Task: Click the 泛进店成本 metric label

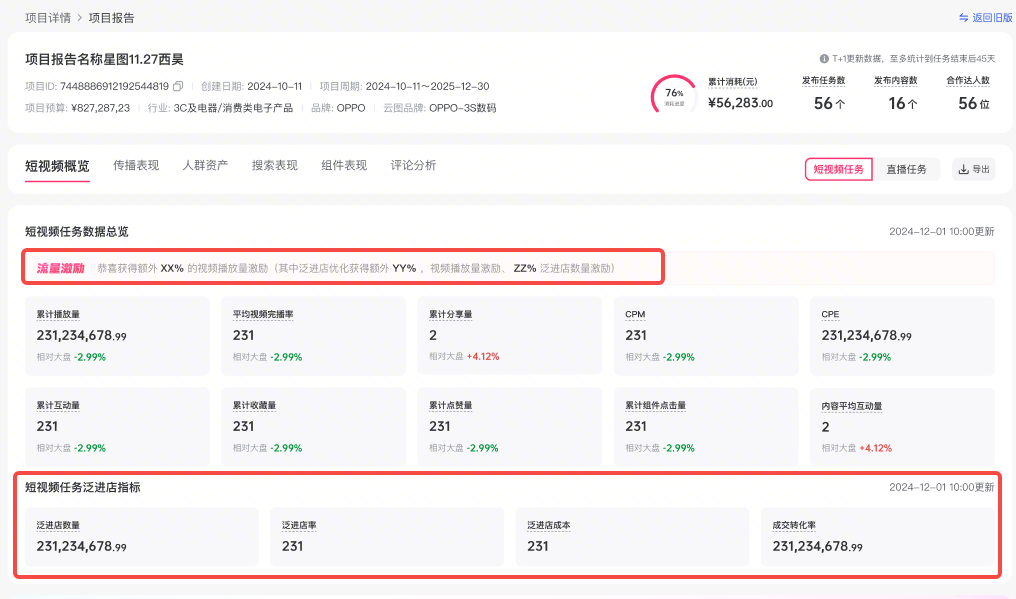Action: [x=549, y=525]
